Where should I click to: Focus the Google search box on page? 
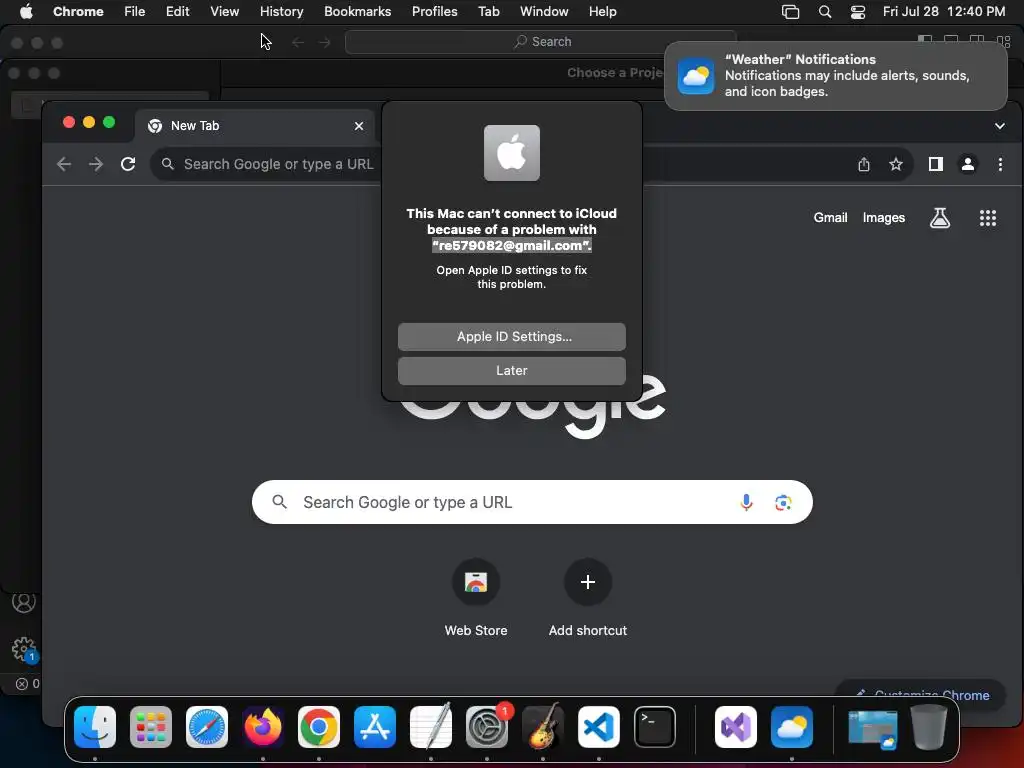[532, 502]
